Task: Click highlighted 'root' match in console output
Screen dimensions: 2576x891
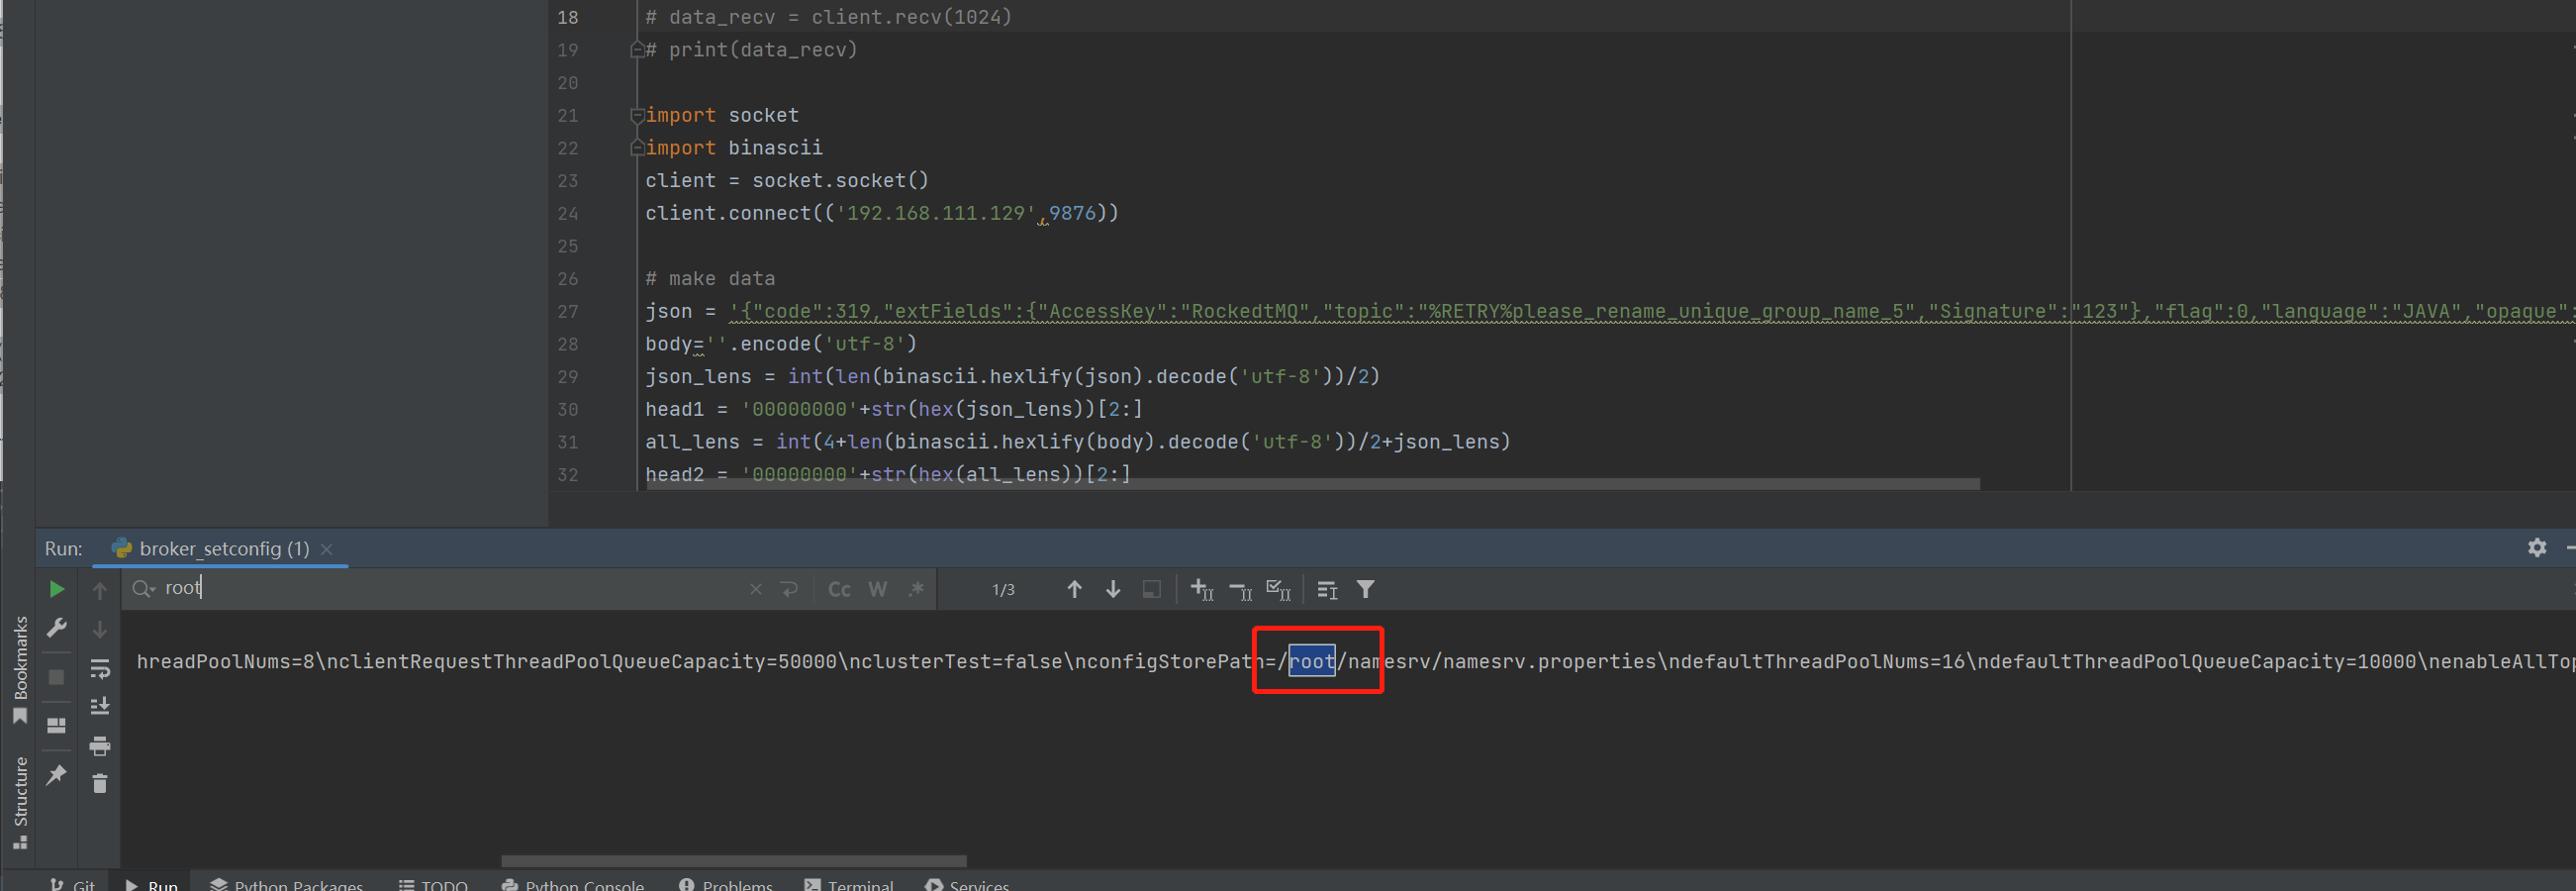Action: (1311, 661)
